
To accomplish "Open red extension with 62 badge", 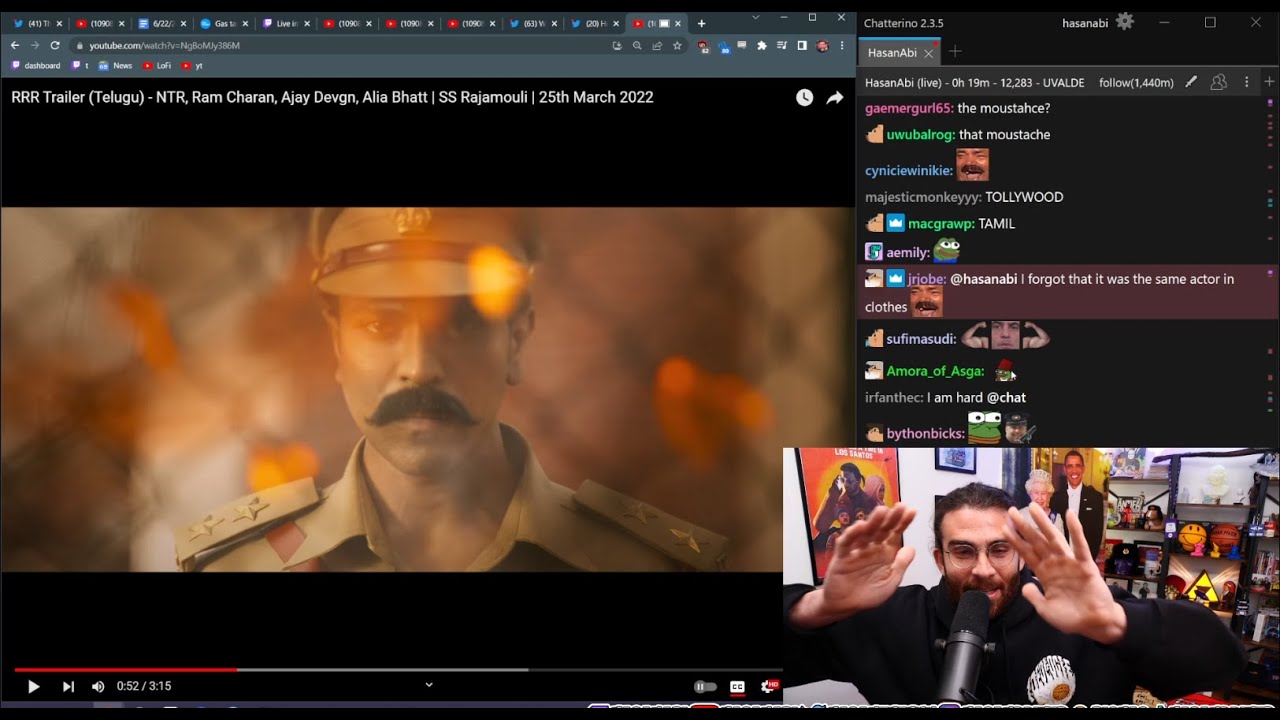I will click(704, 46).
